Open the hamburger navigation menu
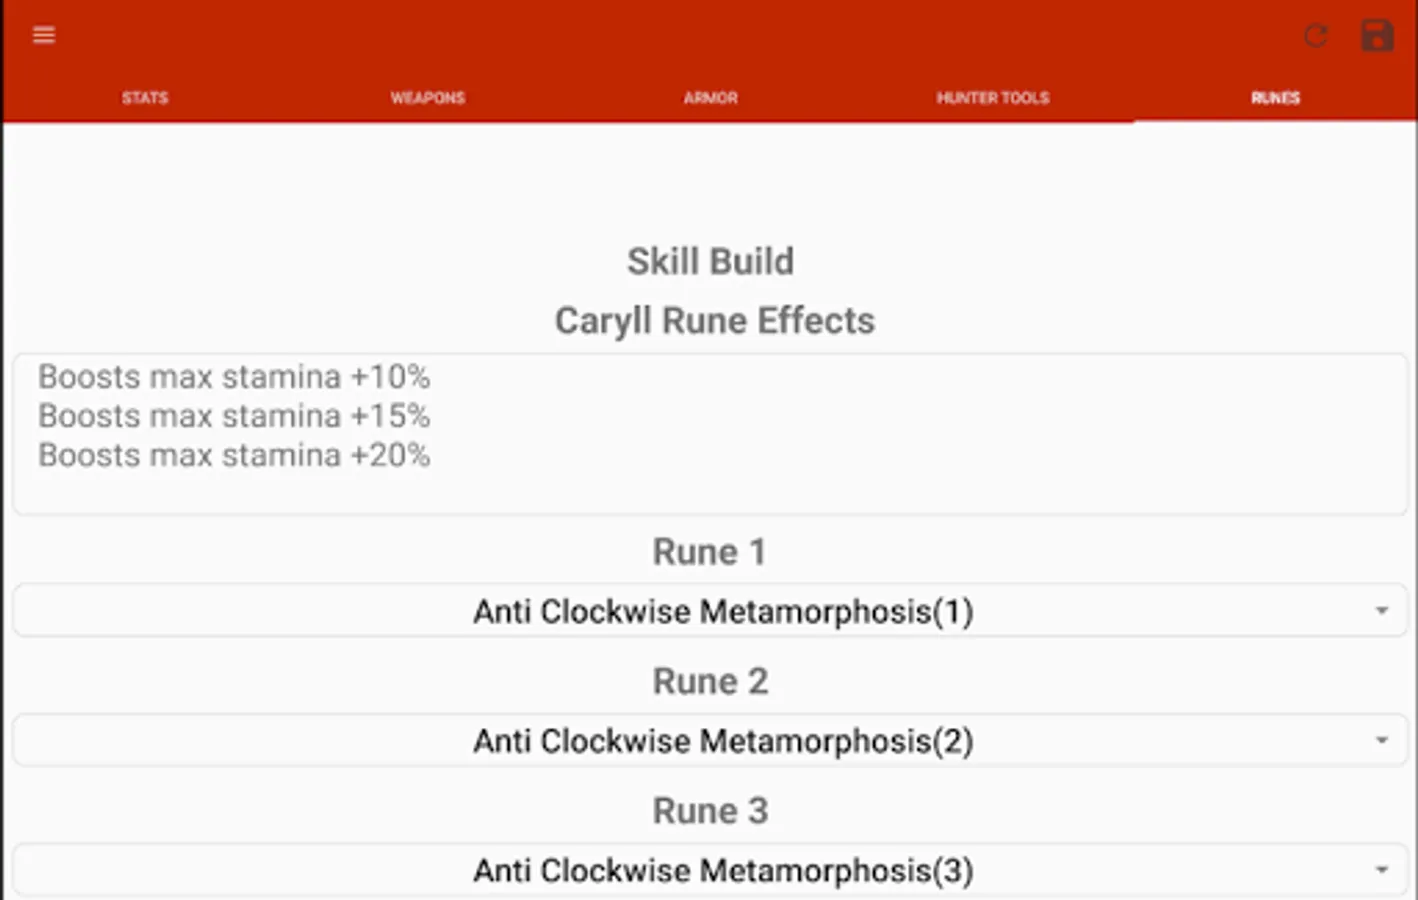Image resolution: width=1418 pixels, height=900 pixels. click(44, 36)
